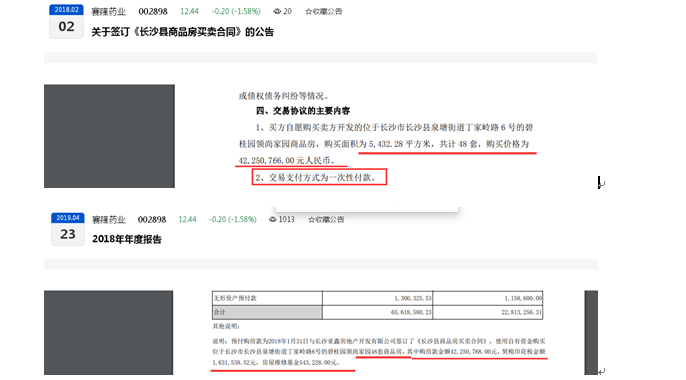Click the dark gray strip at right edge

point(591,333)
